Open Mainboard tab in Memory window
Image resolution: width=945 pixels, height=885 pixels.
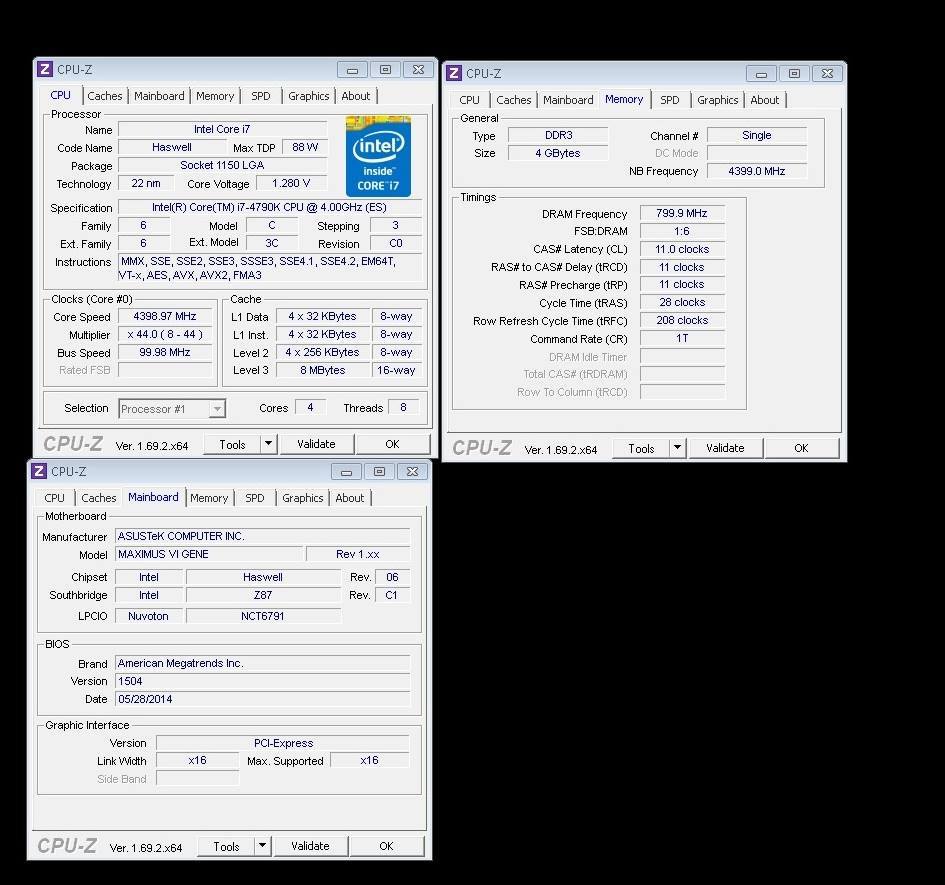(x=568, y=100)
